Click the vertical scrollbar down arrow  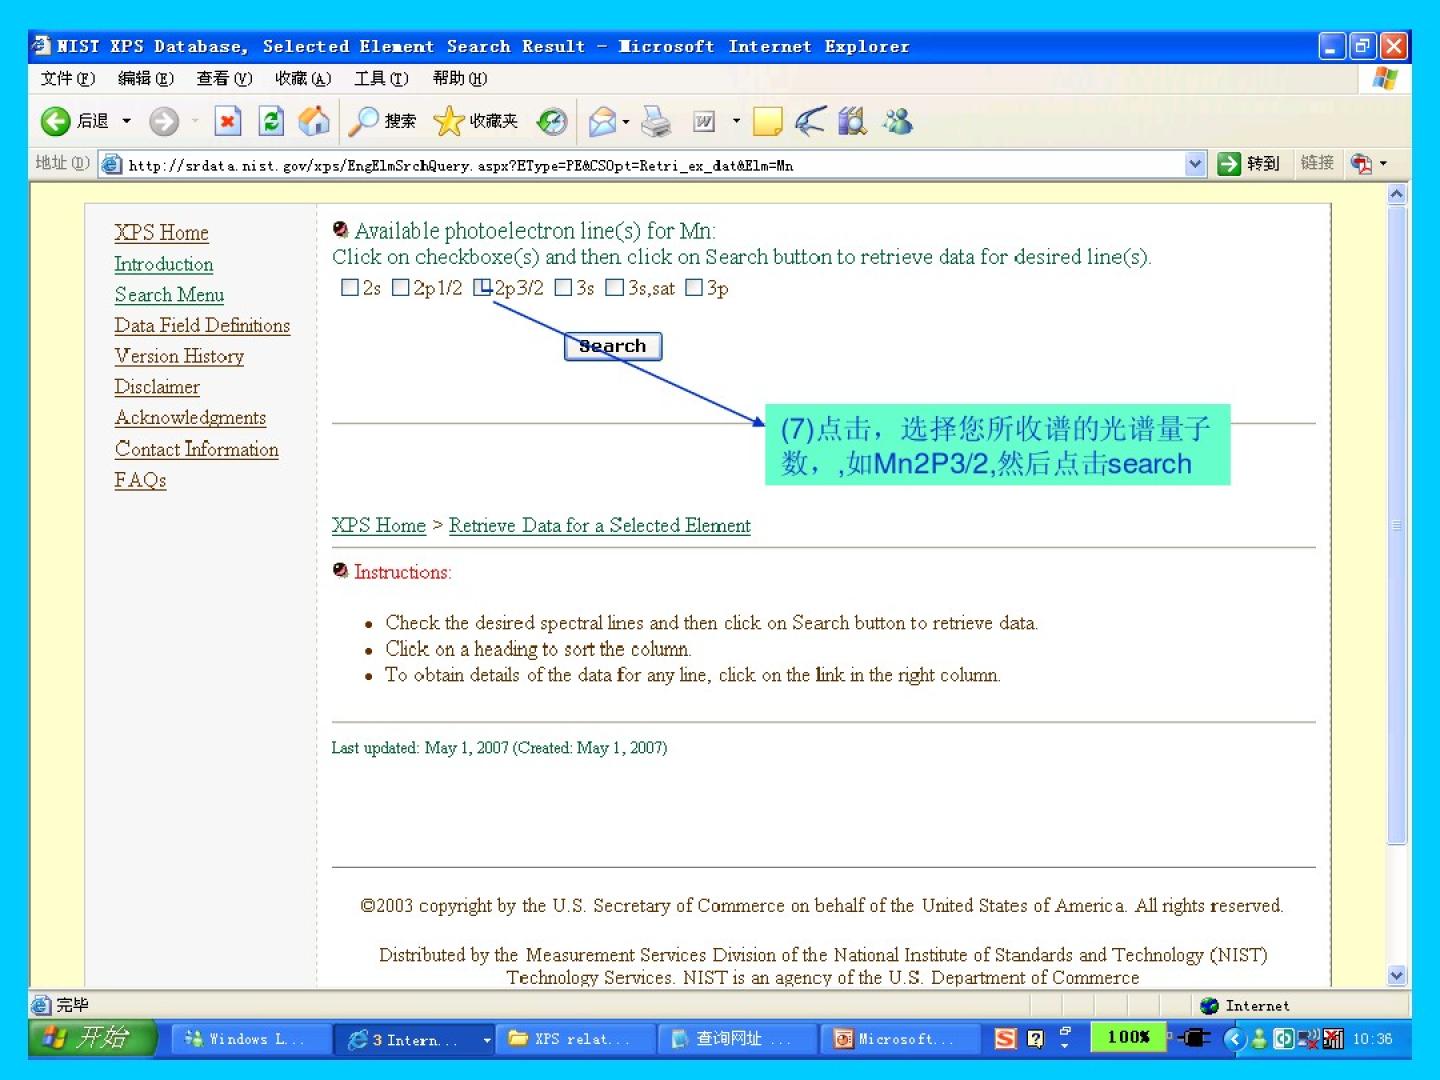(x=1397, y=975)
